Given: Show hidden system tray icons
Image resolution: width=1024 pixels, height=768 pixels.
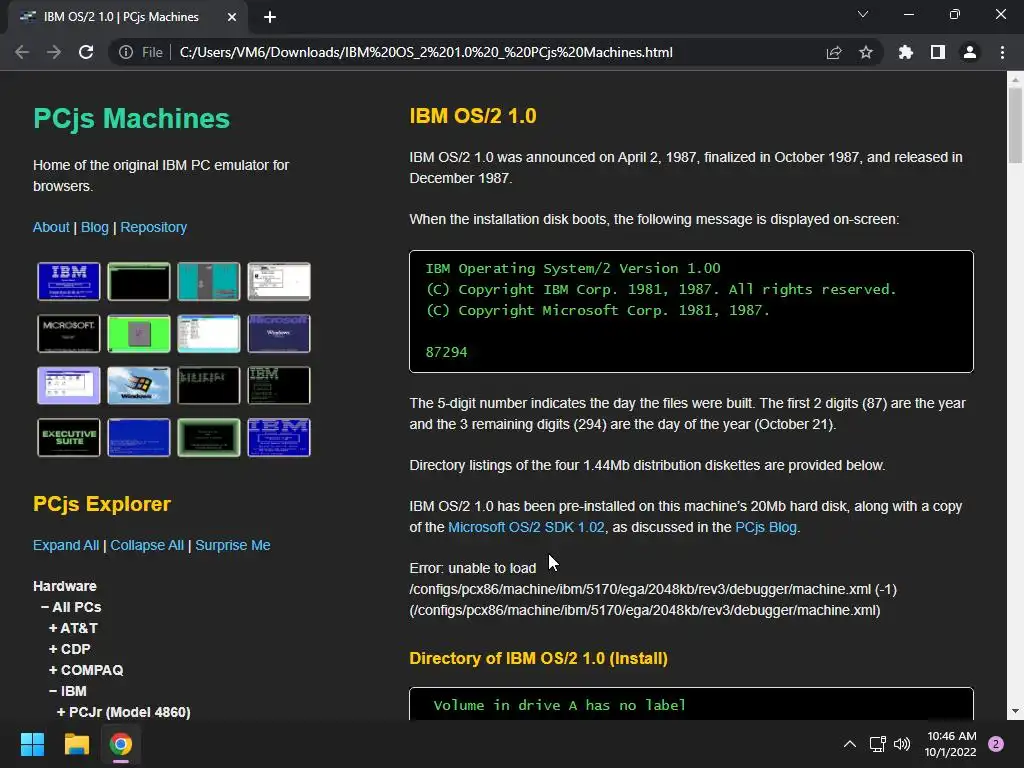Looking at the screenshot, I should click(x=850, y=744).
